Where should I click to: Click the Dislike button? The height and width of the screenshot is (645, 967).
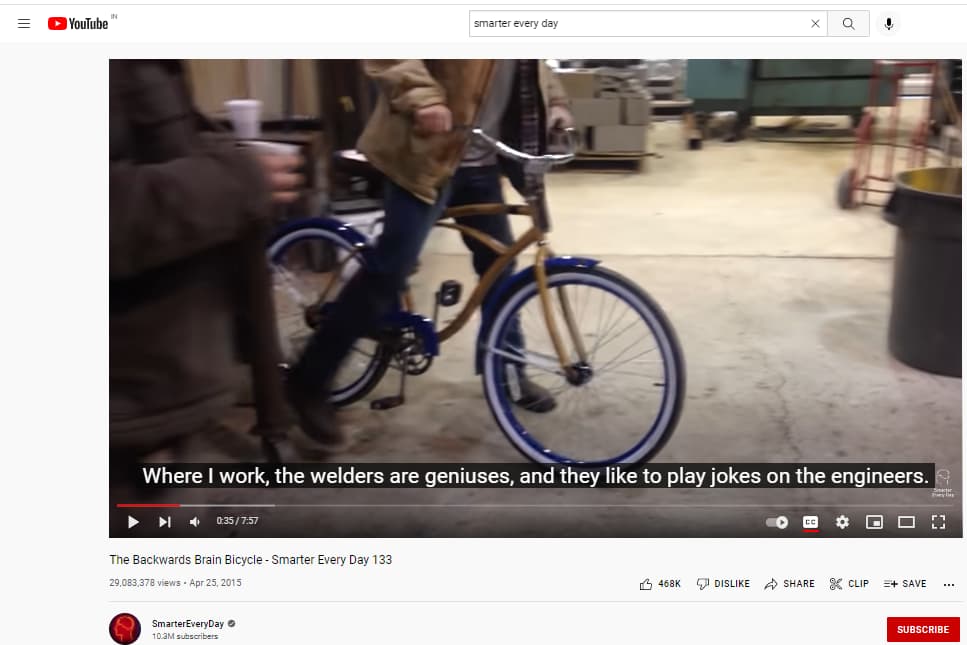(x=723, y=583)
